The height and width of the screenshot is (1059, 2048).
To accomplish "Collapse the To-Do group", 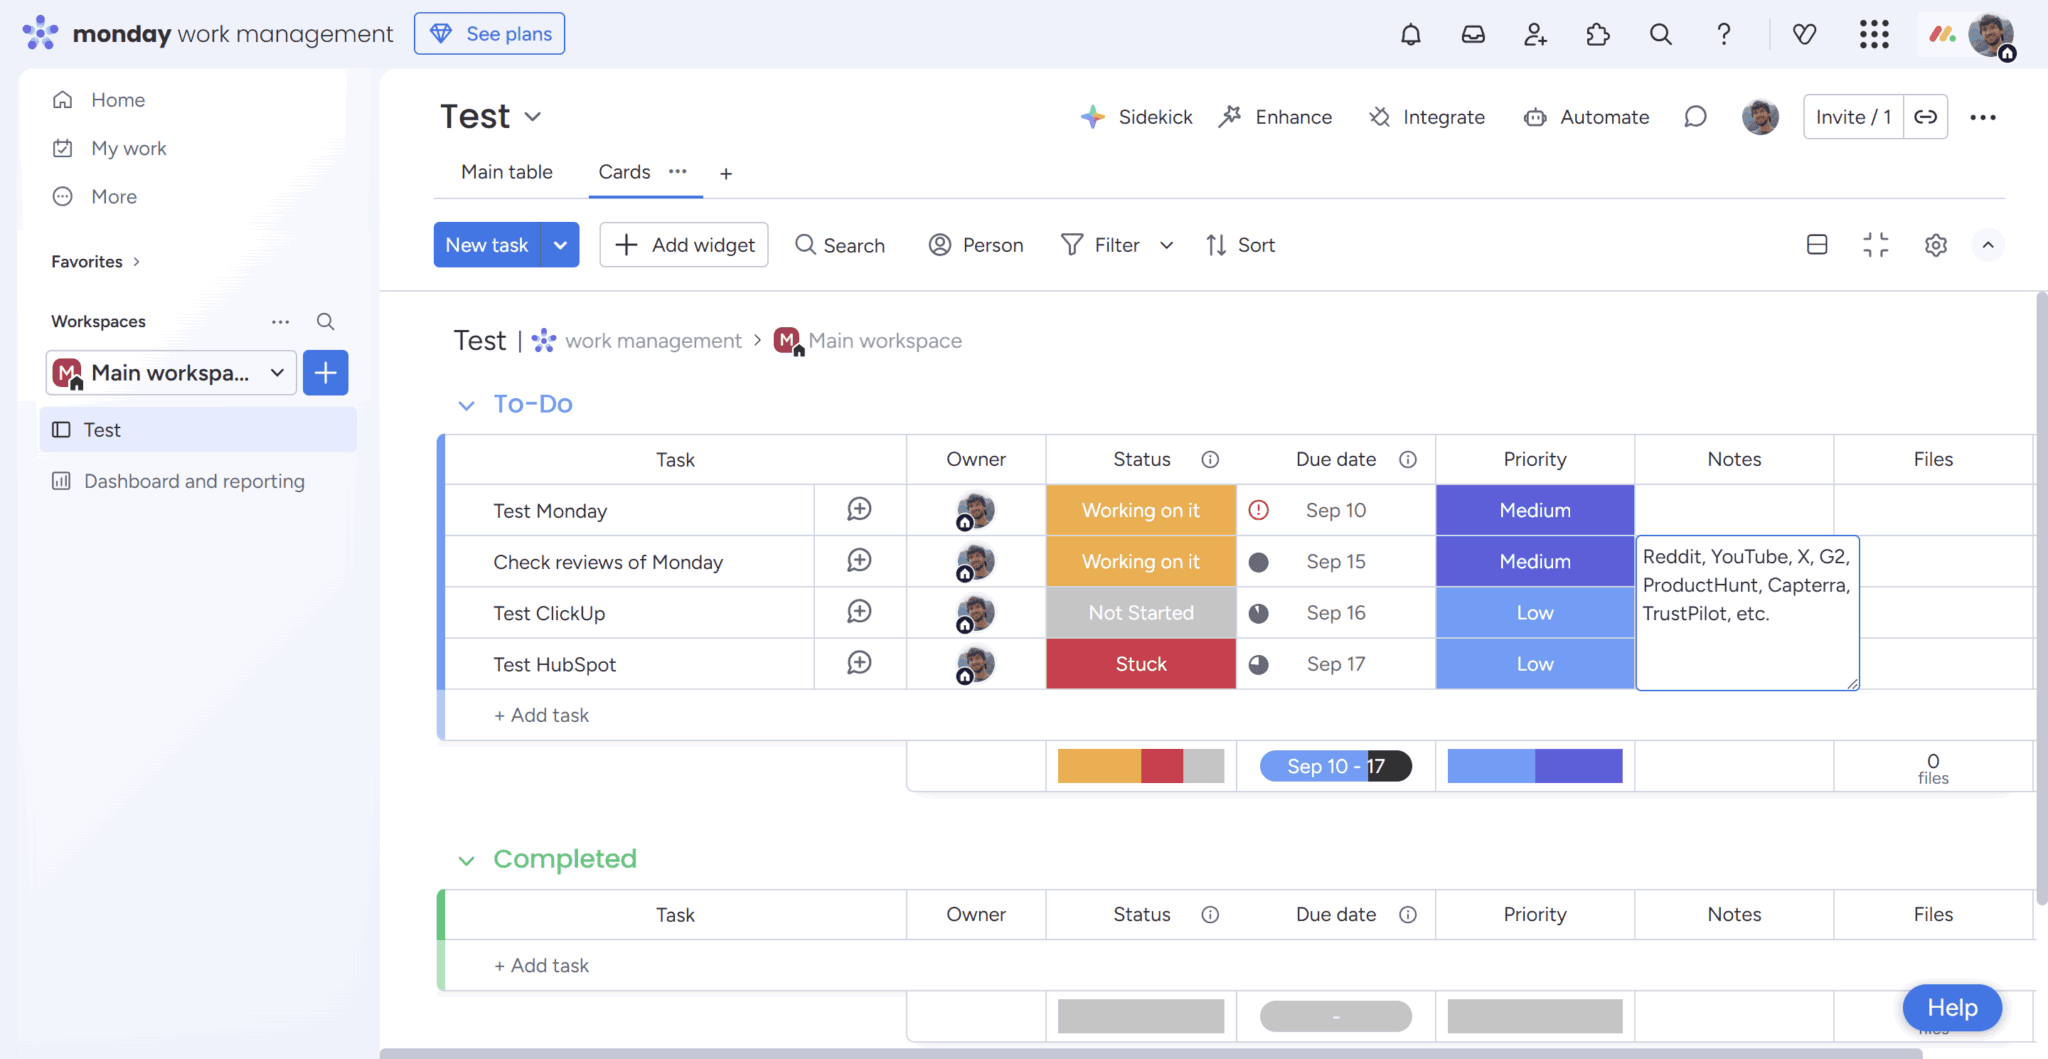I will click(x=466, y=405).
